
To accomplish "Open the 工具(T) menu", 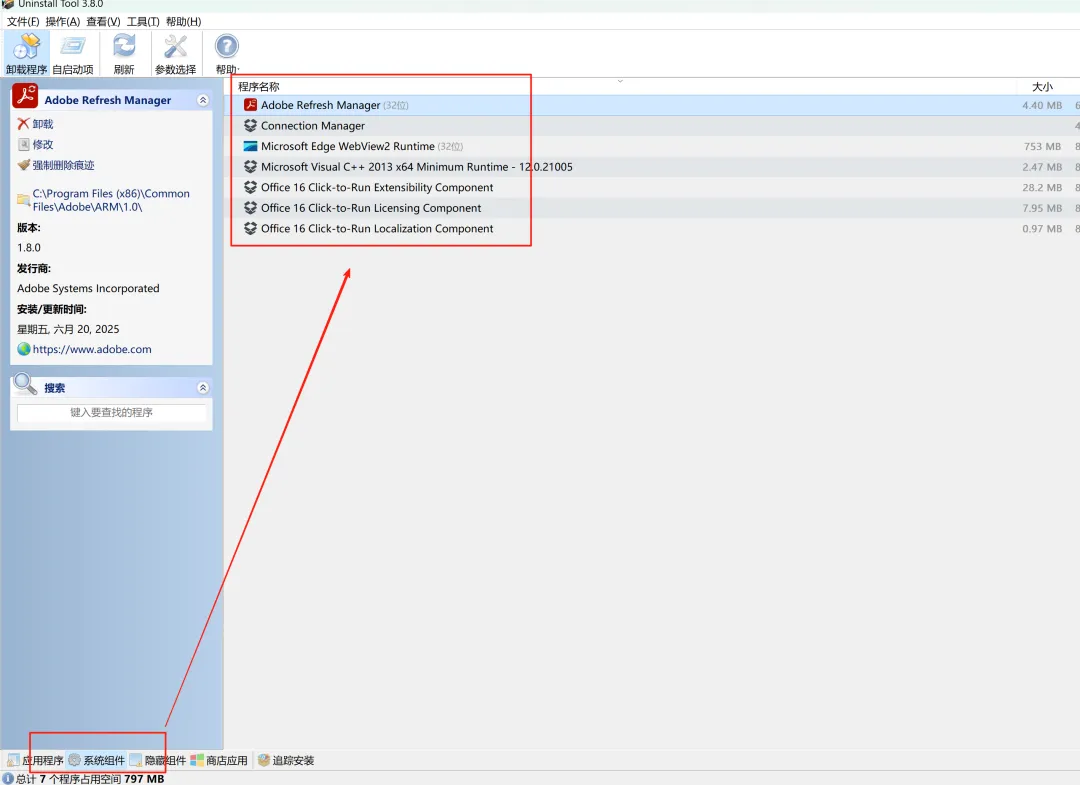I will [143, 21].
